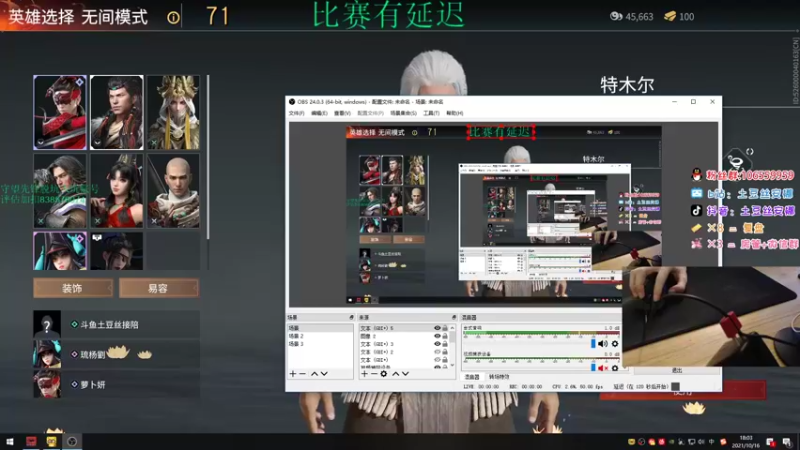Open the 查看(V) menu in OBS
Image resolution: width=800 pixels, height=450 pixels.
tap(342, 113)
